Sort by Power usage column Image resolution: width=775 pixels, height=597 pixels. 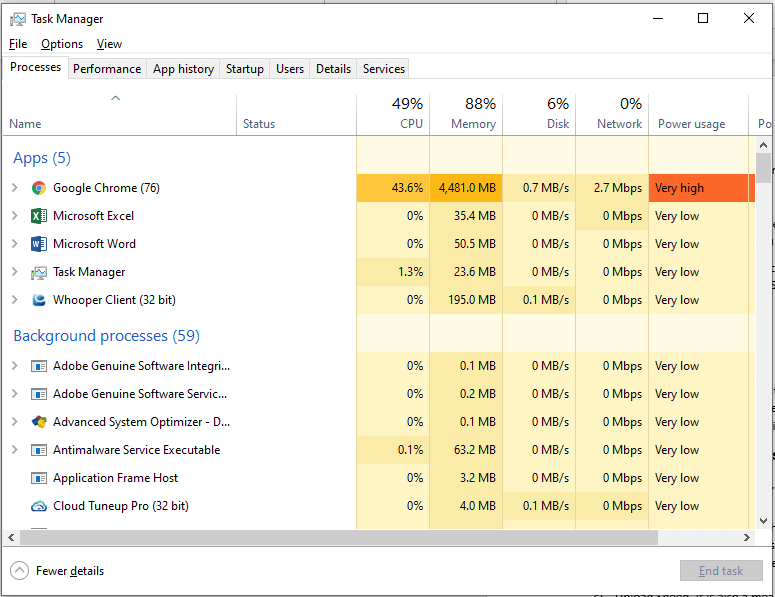tap(698, 115)
